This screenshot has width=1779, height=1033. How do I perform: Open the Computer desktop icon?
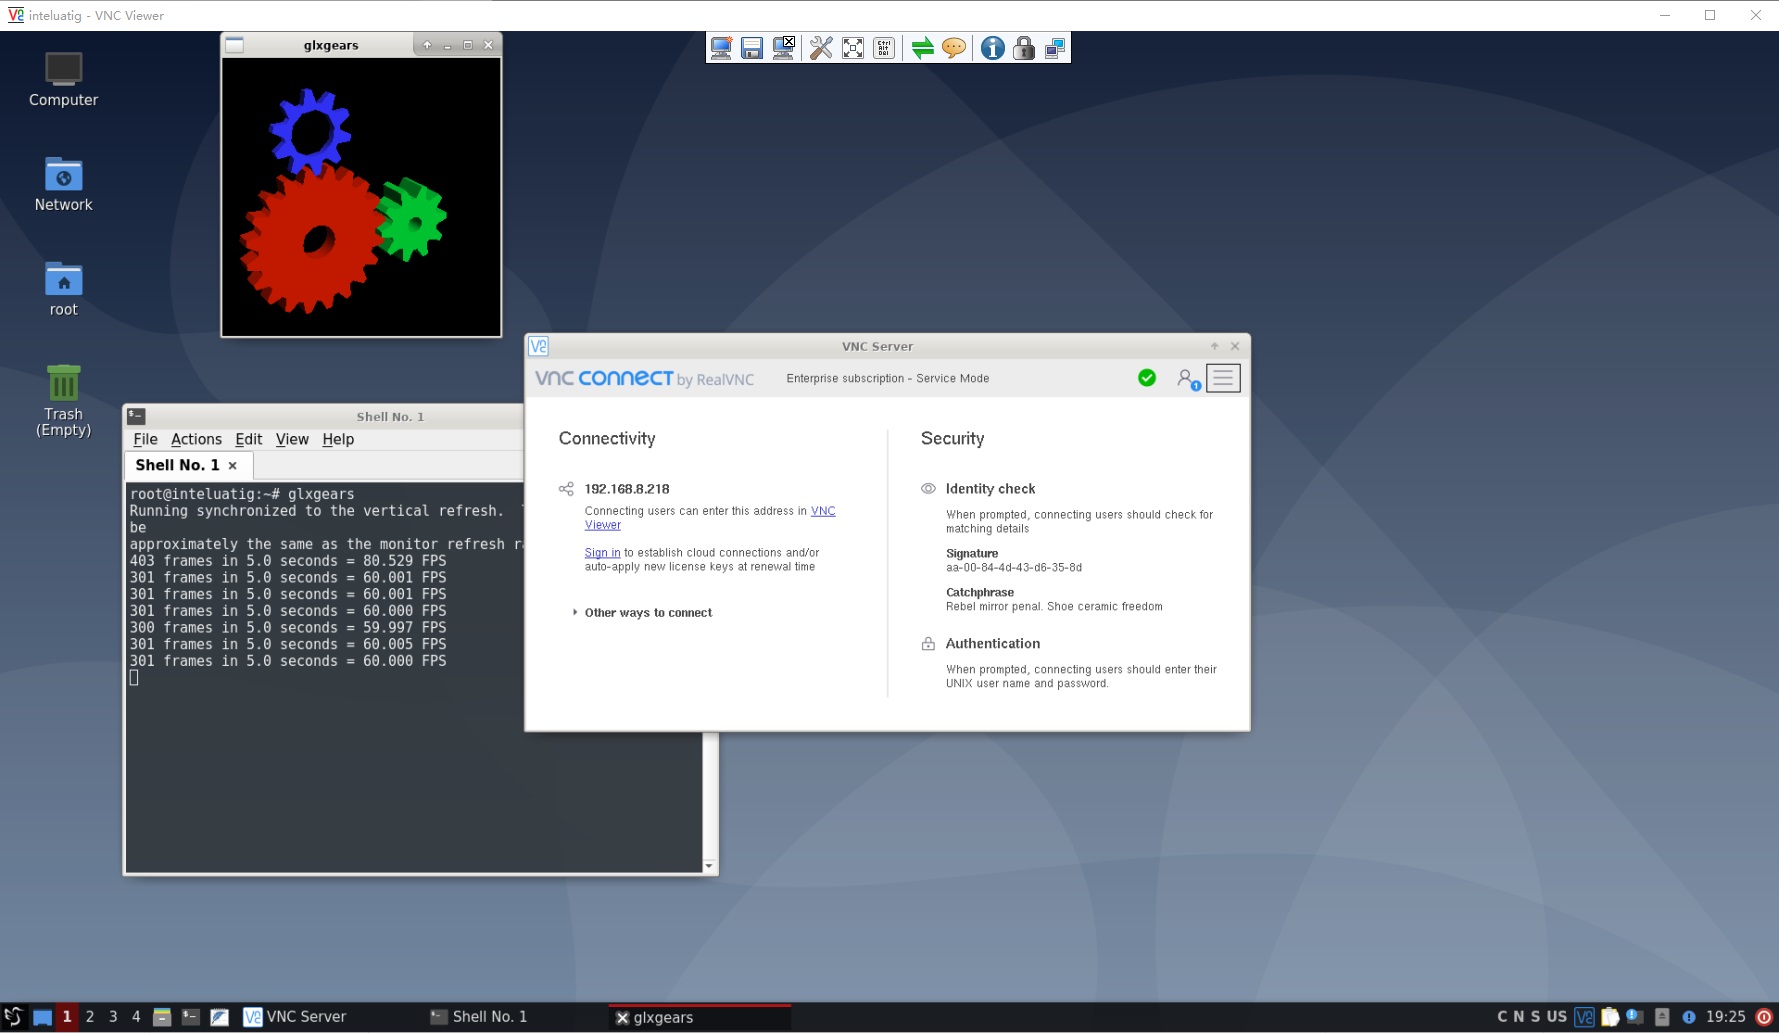63,79
